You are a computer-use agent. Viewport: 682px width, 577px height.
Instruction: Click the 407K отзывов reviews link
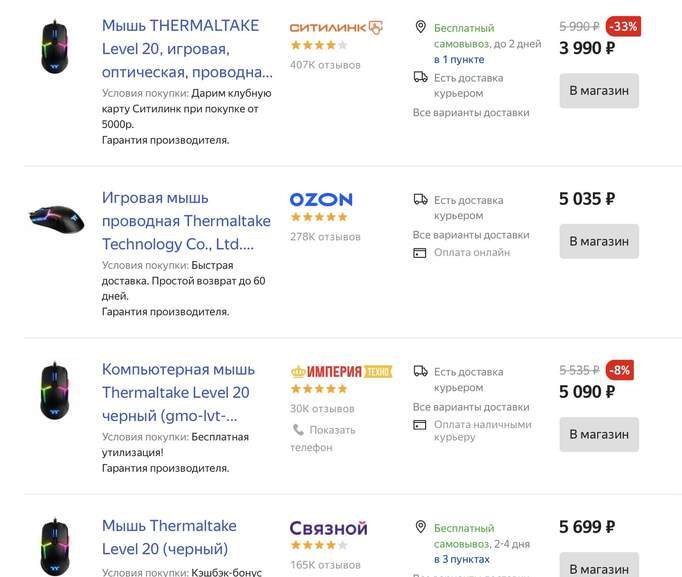tap(325, 65)
